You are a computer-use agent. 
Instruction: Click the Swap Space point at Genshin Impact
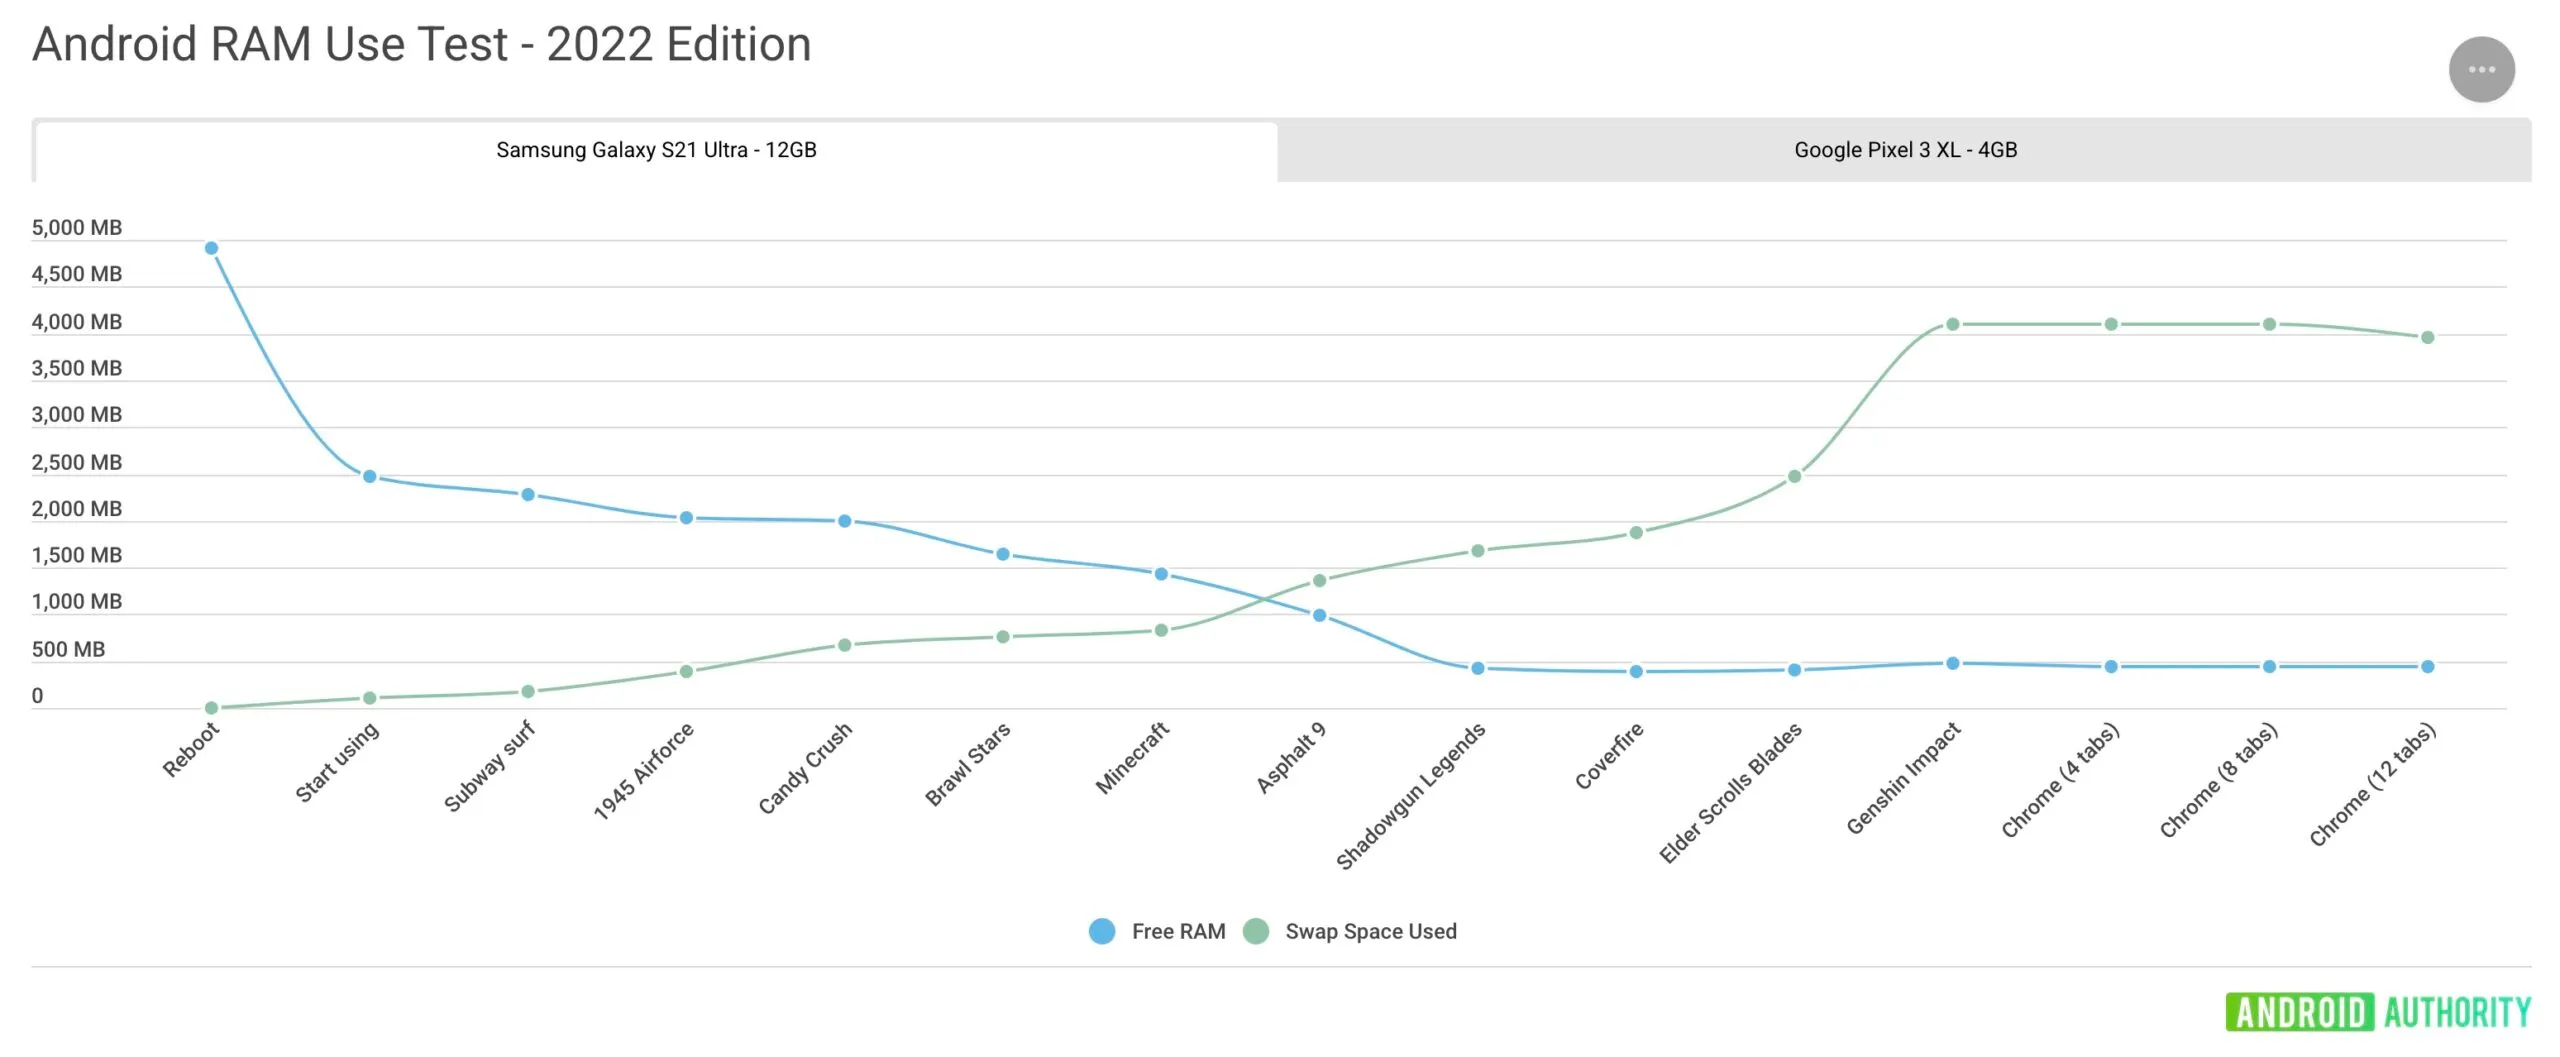coord(1952,324)
